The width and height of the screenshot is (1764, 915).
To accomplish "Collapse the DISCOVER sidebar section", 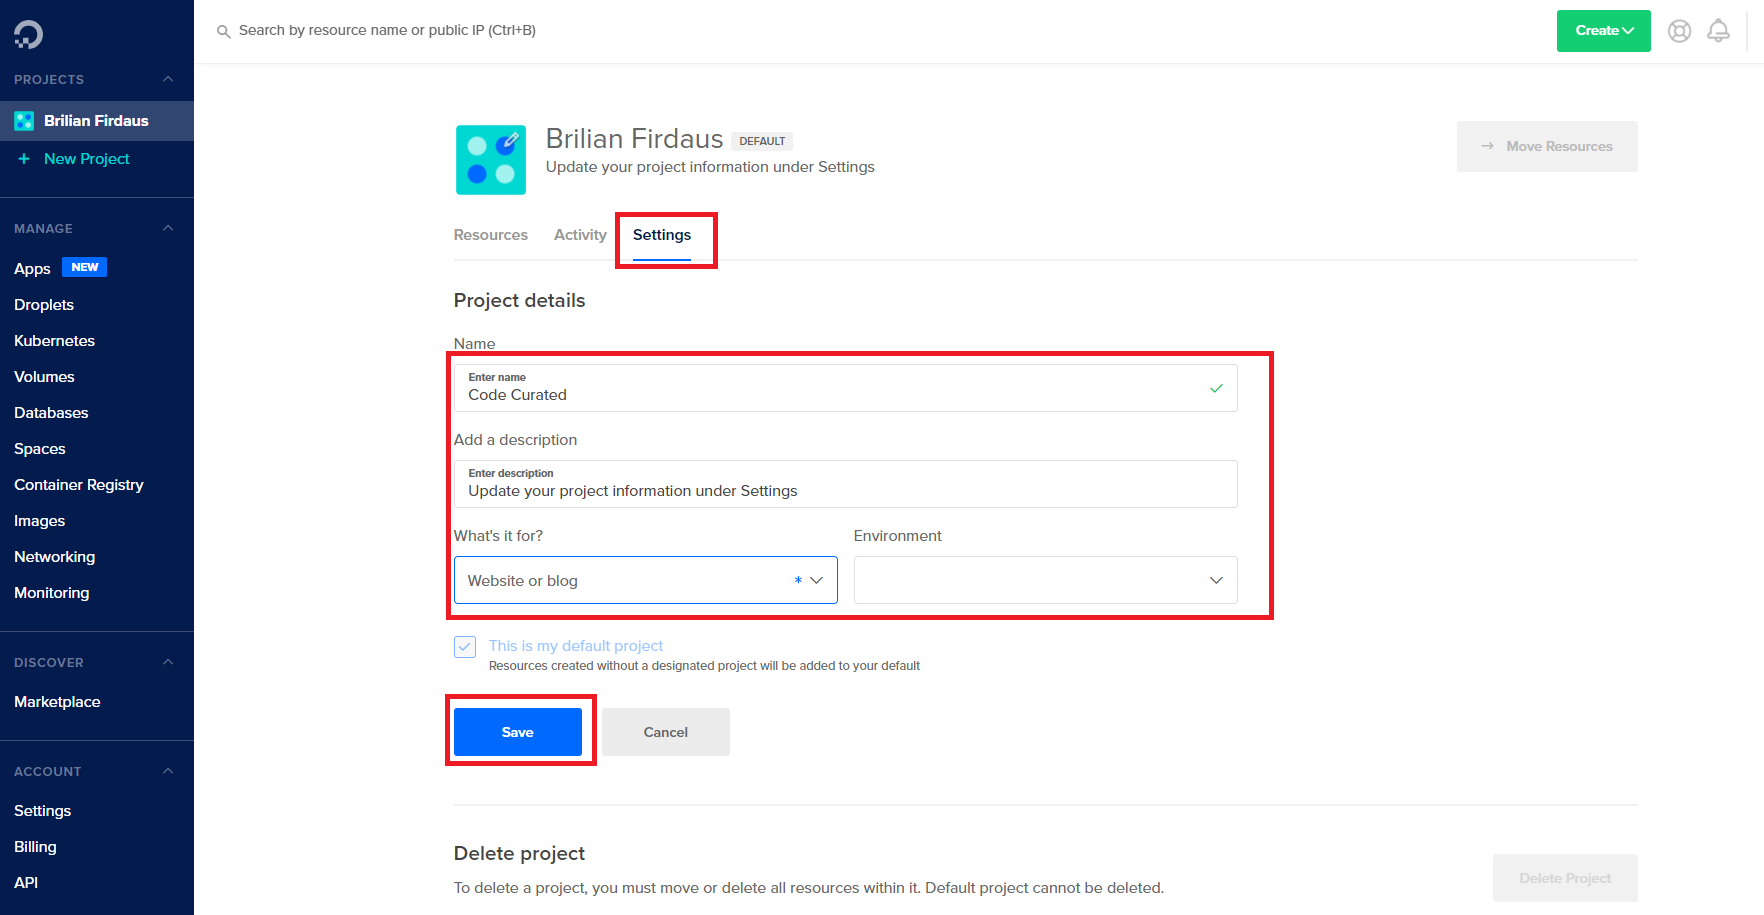I will click(168, 662).
